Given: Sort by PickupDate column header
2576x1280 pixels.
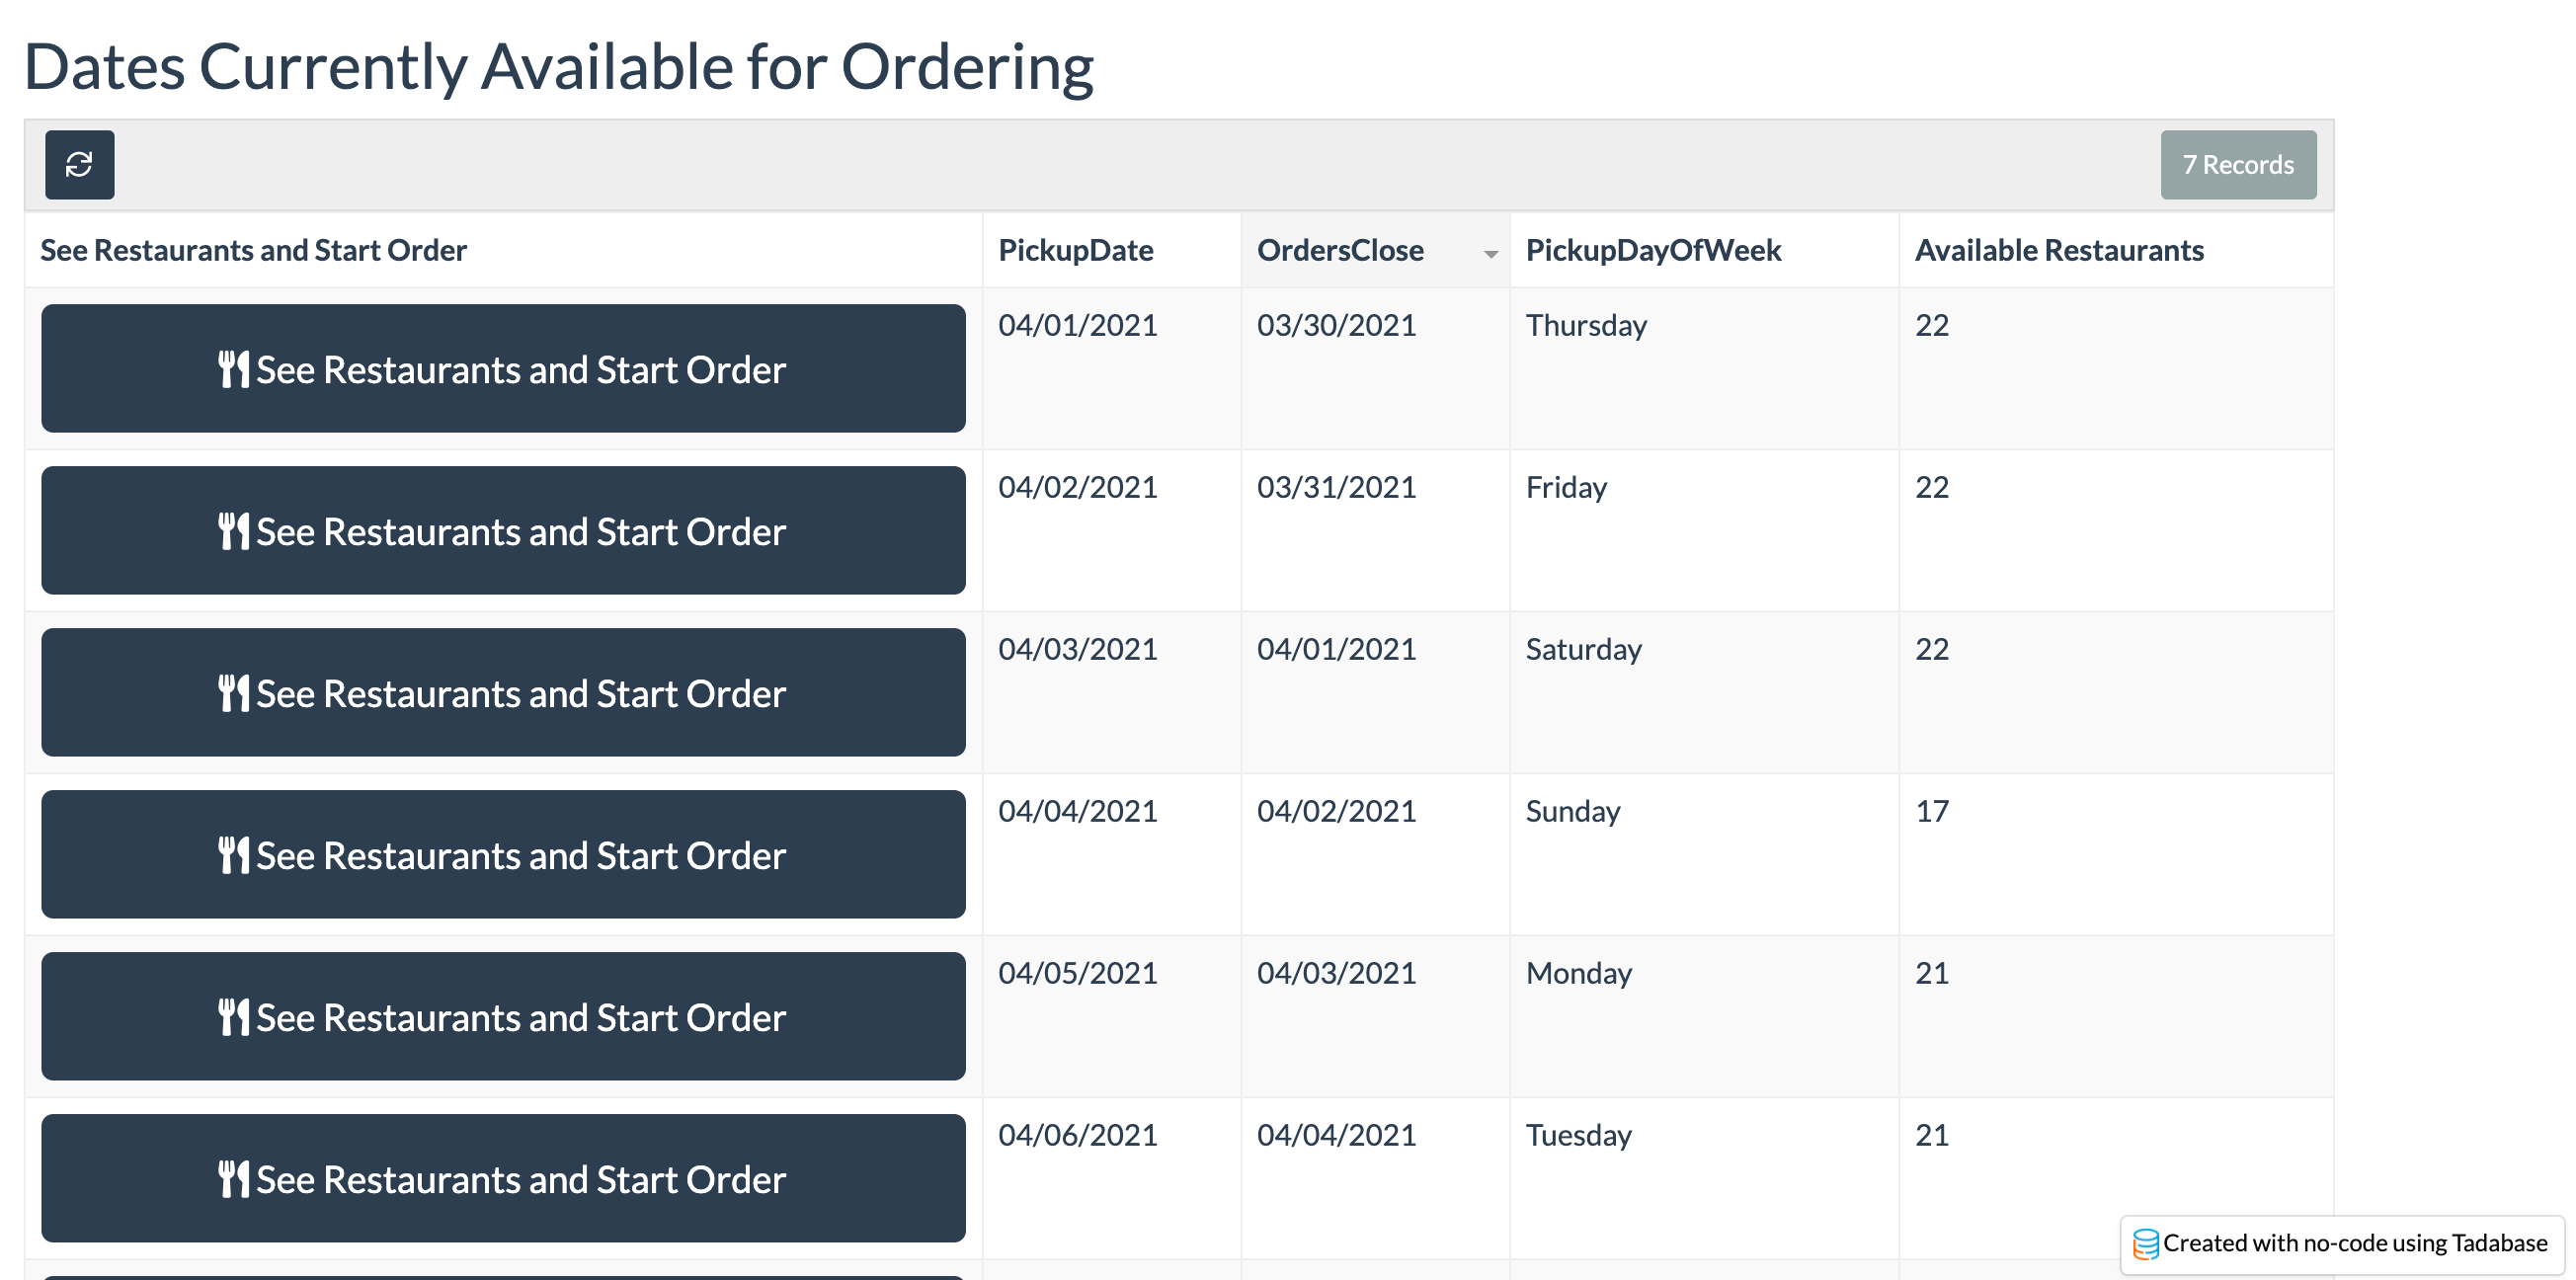Looking at the screenshot, I should [1075, 251].
